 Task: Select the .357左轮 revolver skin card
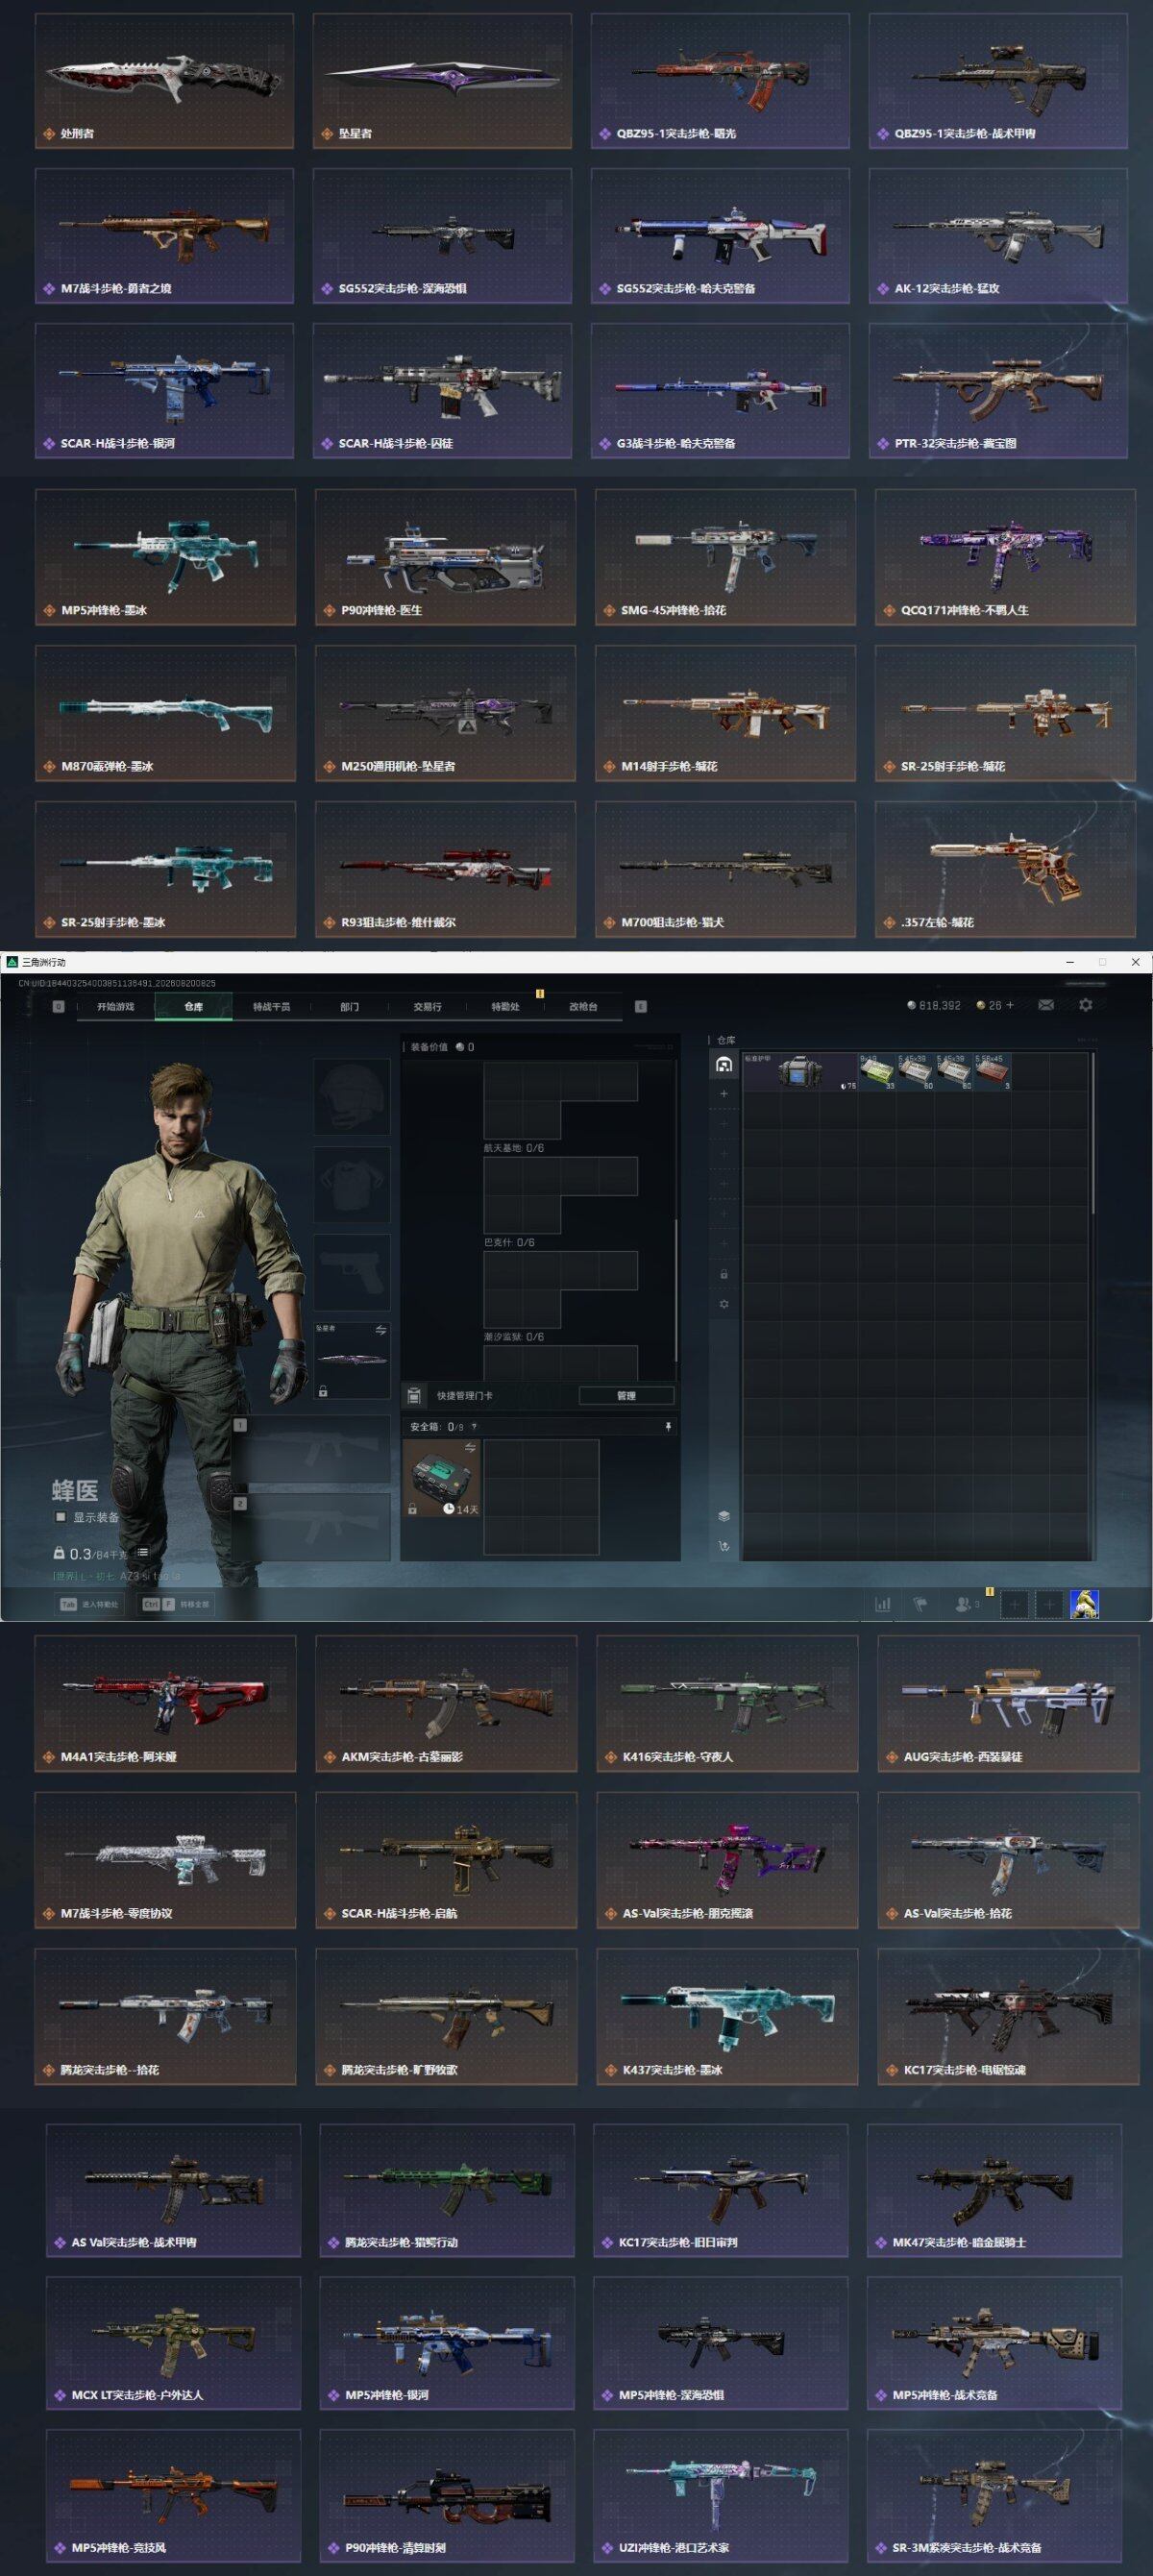pos(1005,869)
